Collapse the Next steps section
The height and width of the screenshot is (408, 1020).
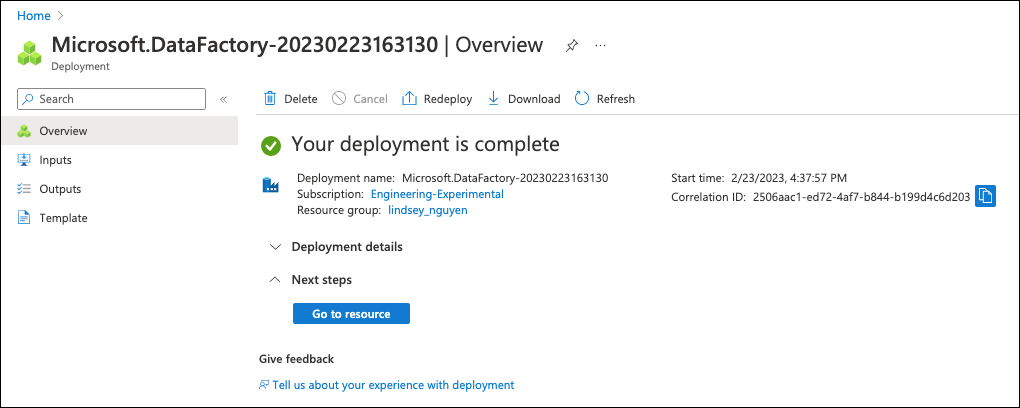tap(311, 280)
